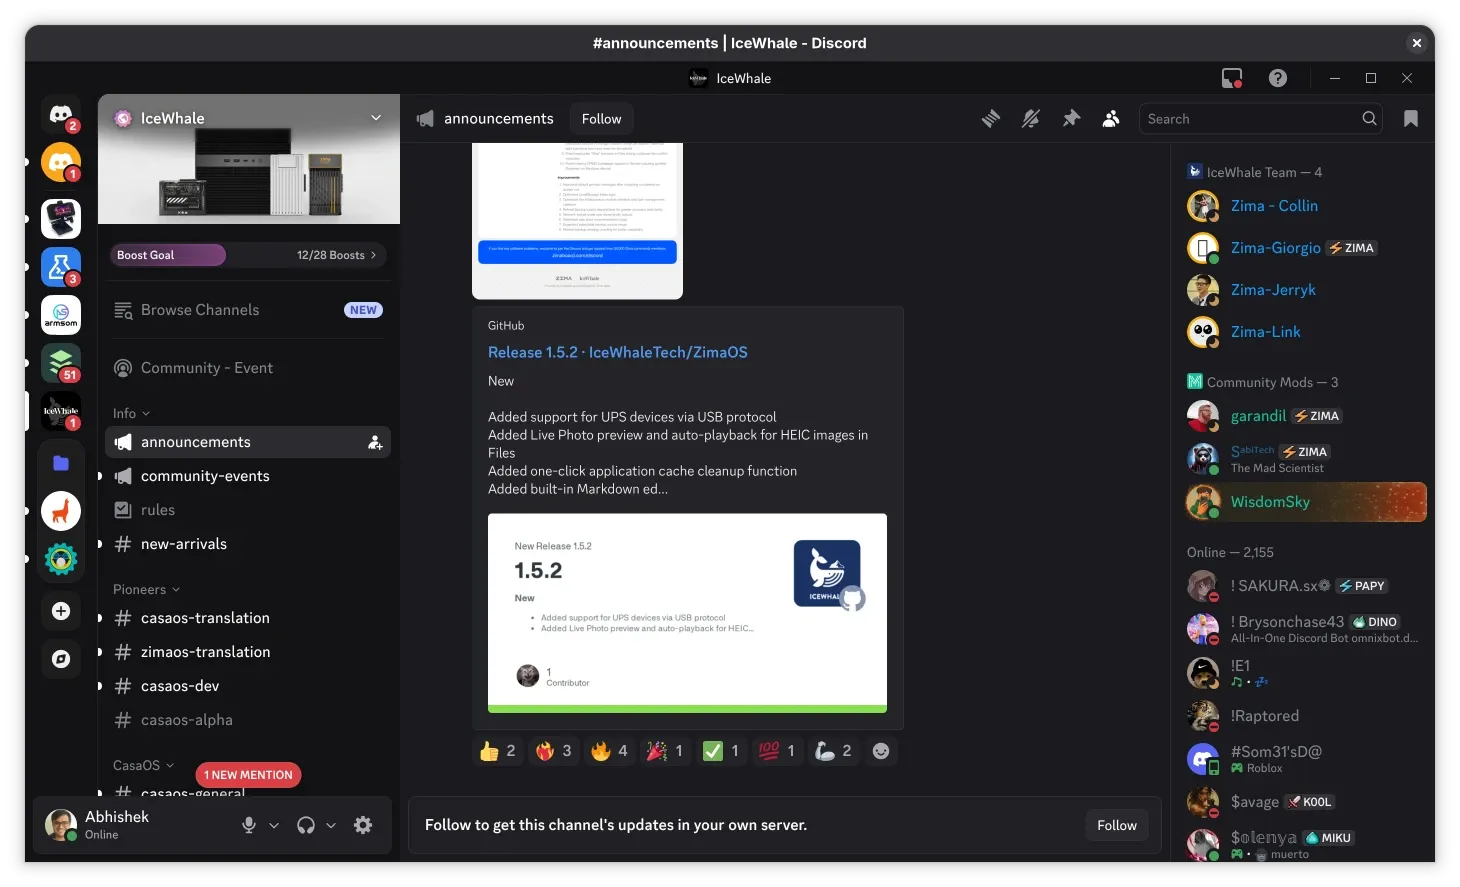This screenshot has height=887, width=1460.
Task: Open the threads panel
Action: coord(990,118)
